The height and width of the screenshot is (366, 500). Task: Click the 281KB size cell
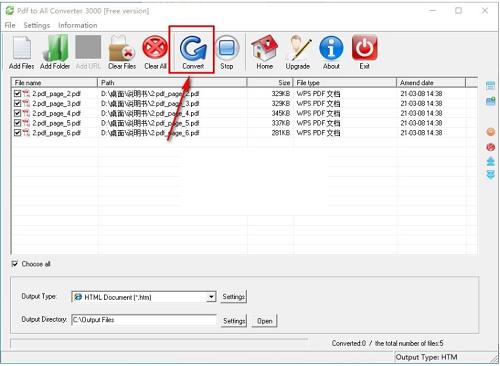pos(281,133)
